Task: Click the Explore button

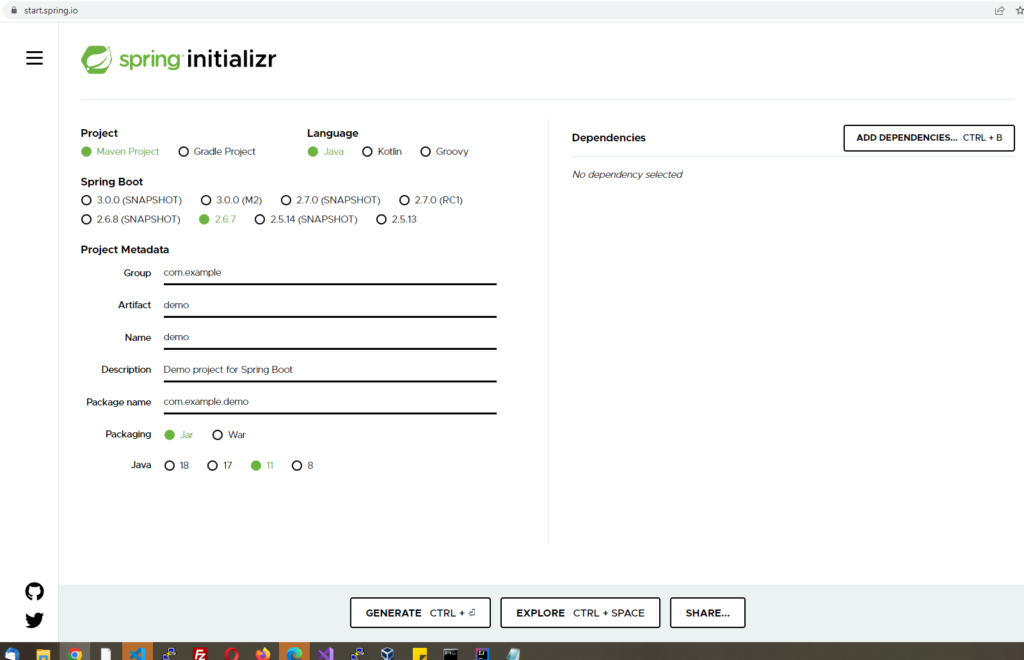Action: (580, 613)
